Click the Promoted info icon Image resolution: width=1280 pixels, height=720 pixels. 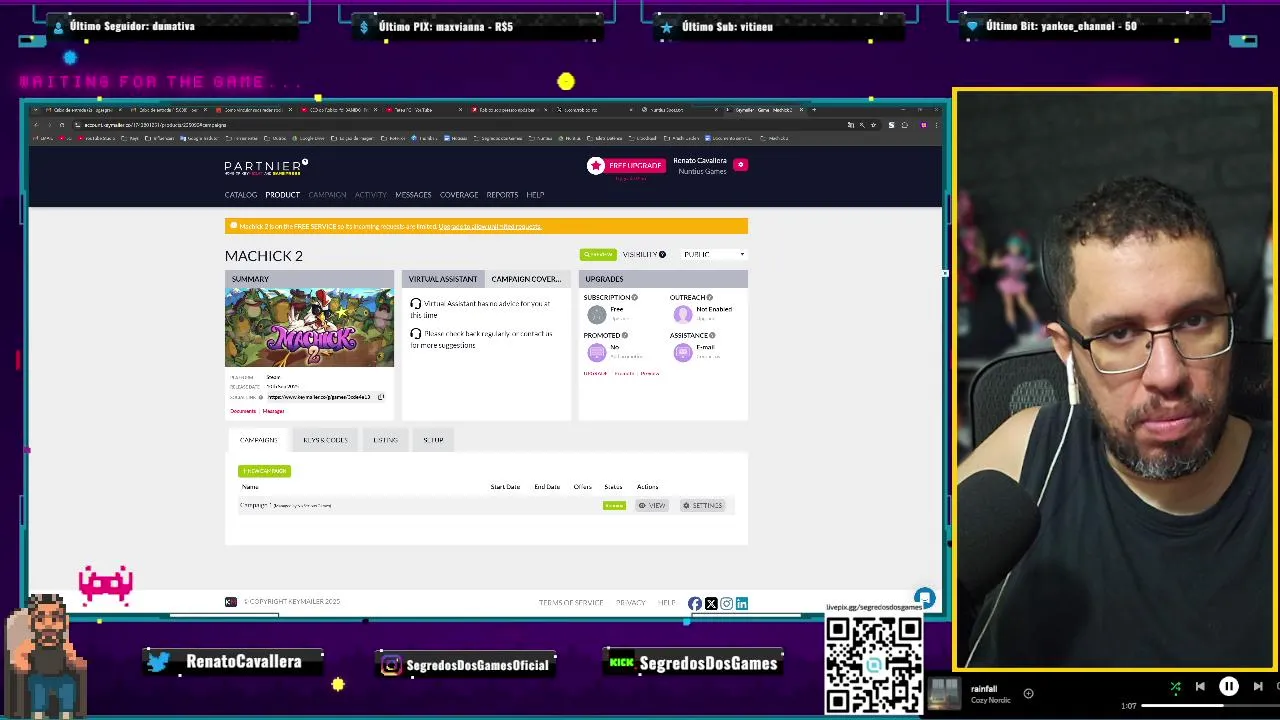(x=625, y=335)
